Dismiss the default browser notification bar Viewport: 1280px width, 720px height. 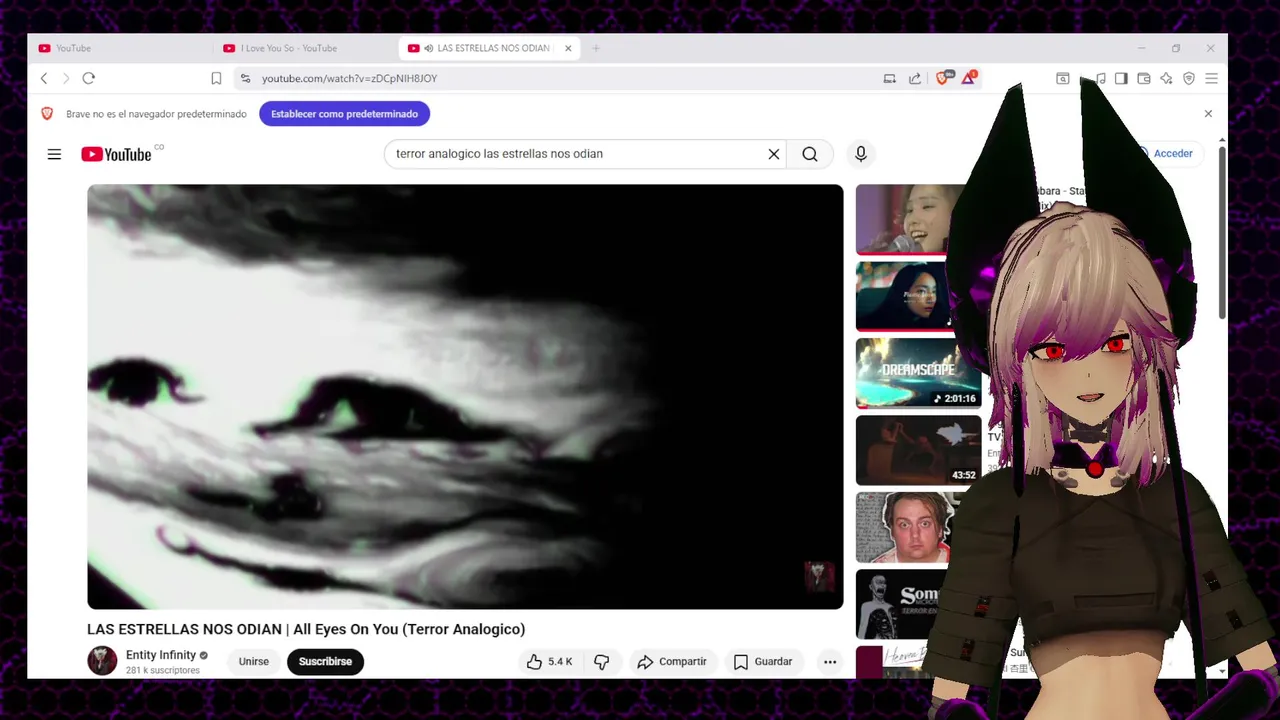pyautogui.click(x=1208, y=114)
